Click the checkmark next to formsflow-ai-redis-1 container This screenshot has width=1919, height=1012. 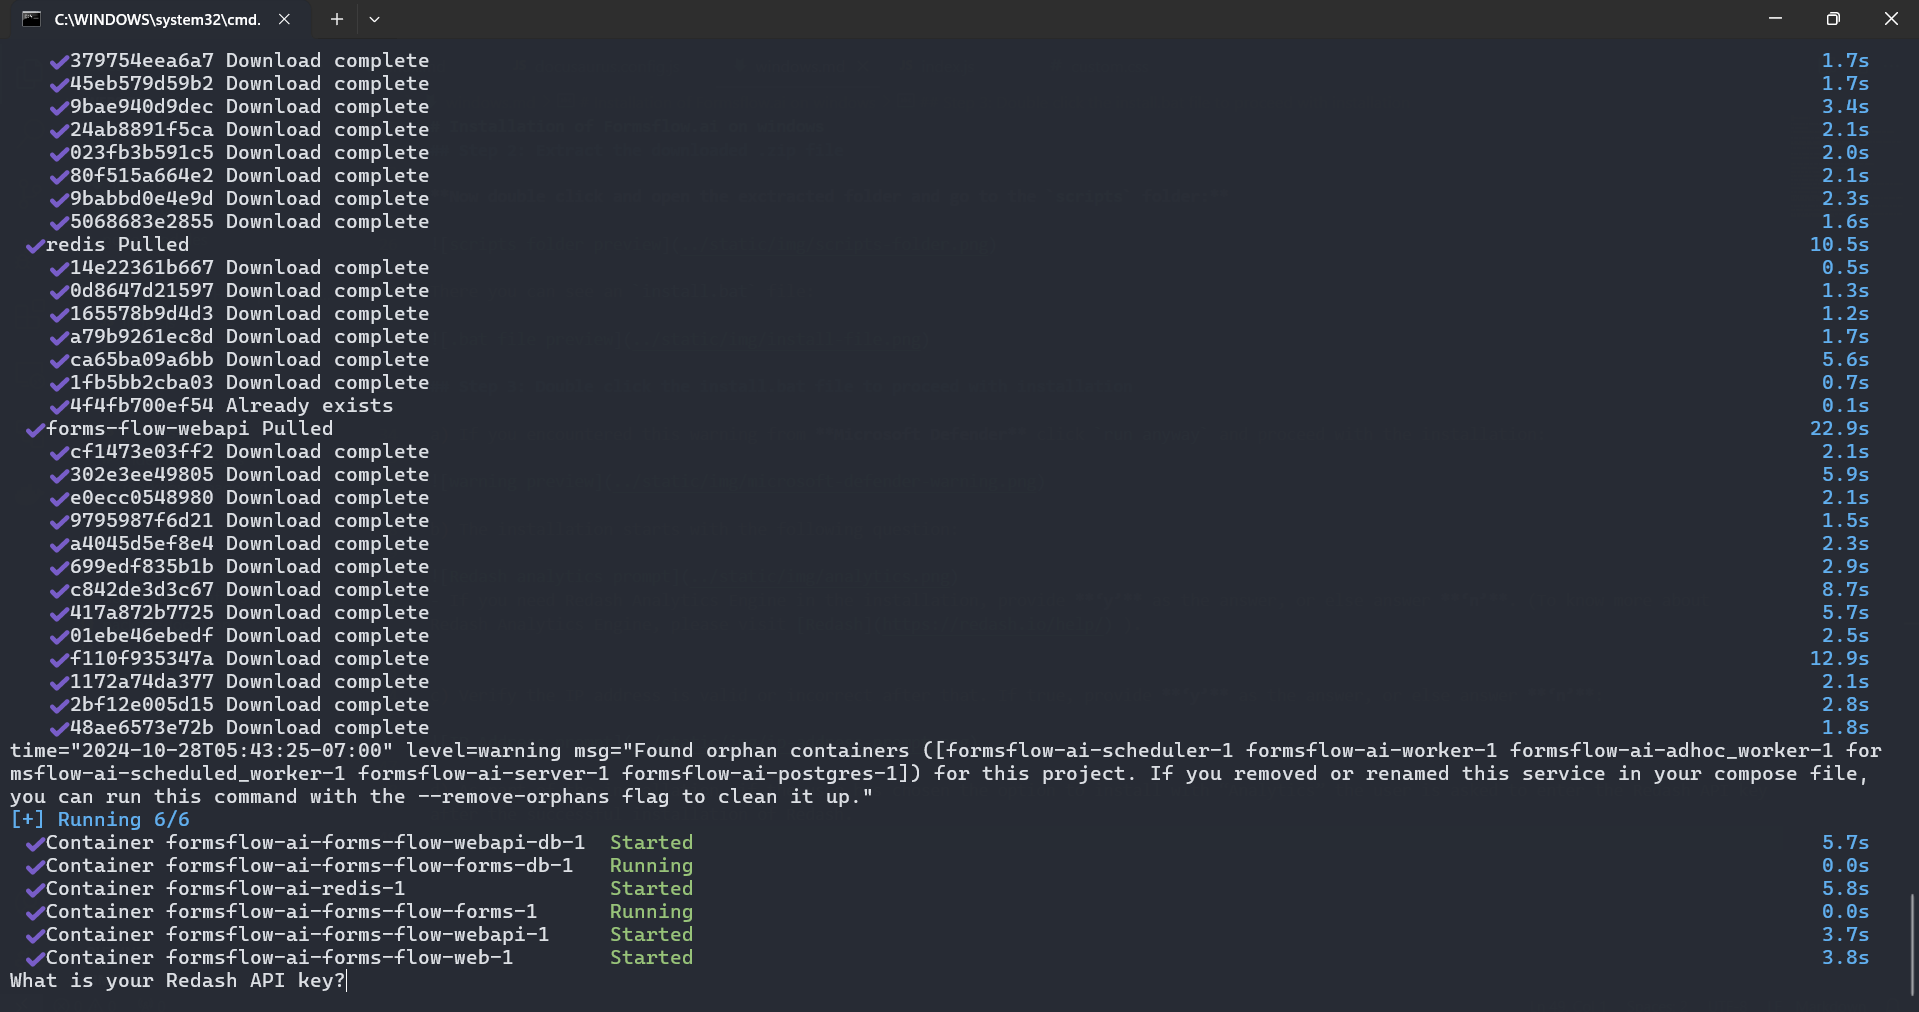click(36, 888)
